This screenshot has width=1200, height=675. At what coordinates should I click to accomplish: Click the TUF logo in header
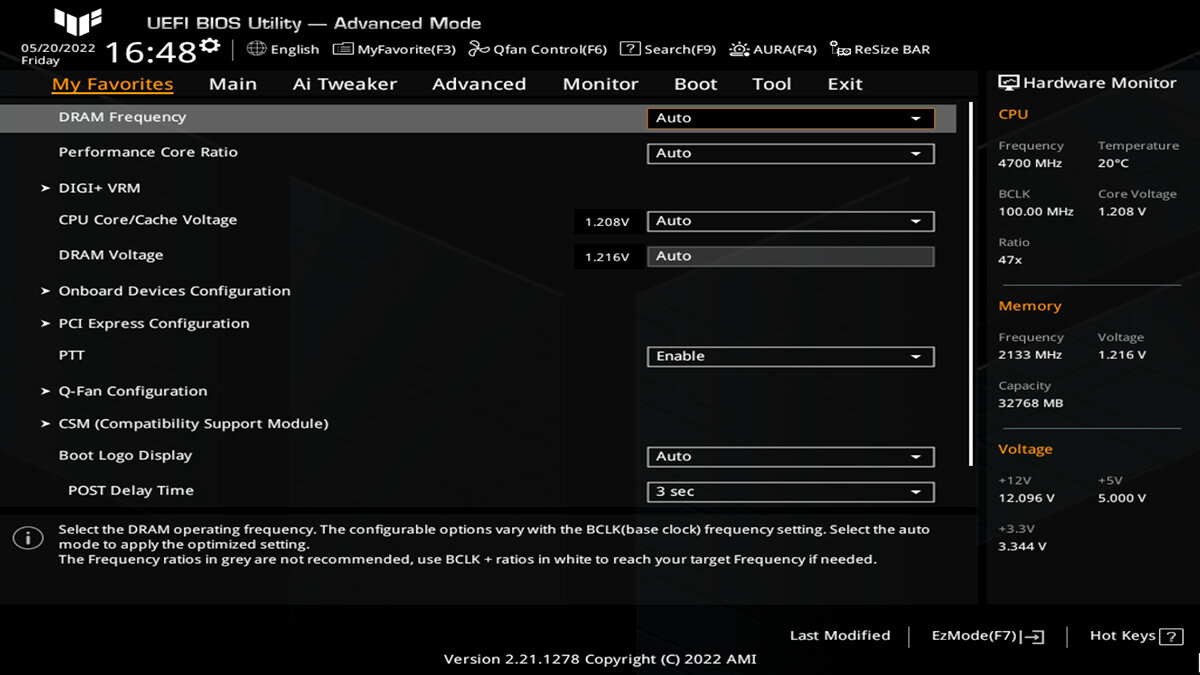(x=78, y=22)
